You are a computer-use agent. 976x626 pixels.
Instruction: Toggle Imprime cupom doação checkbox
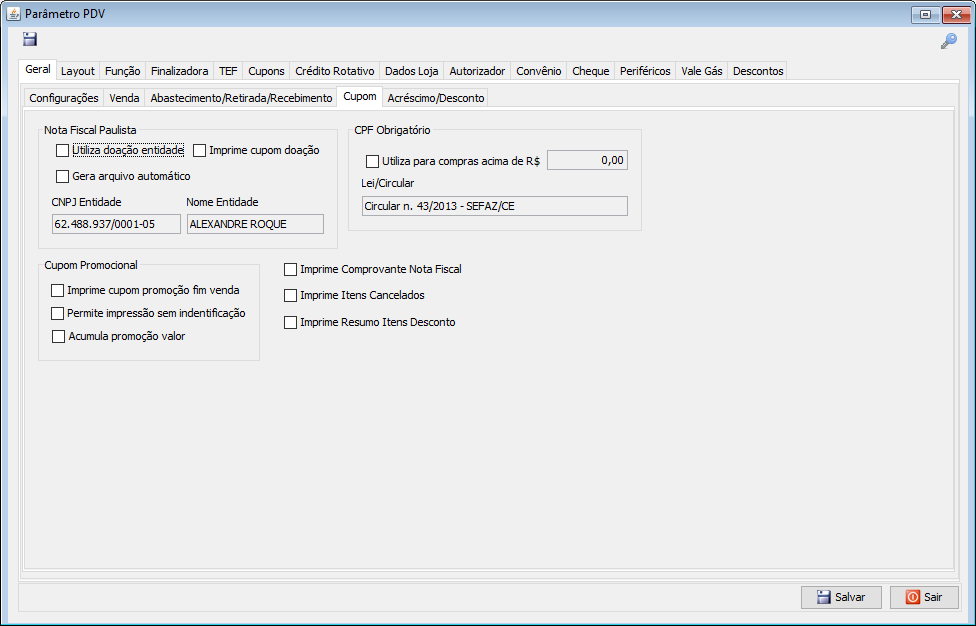pos(200,150)
